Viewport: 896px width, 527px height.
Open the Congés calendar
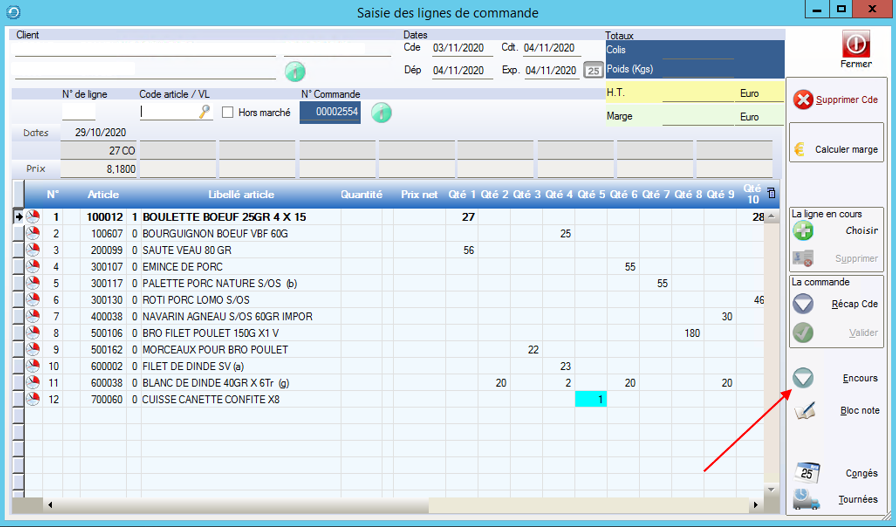(x=835, y=474)
